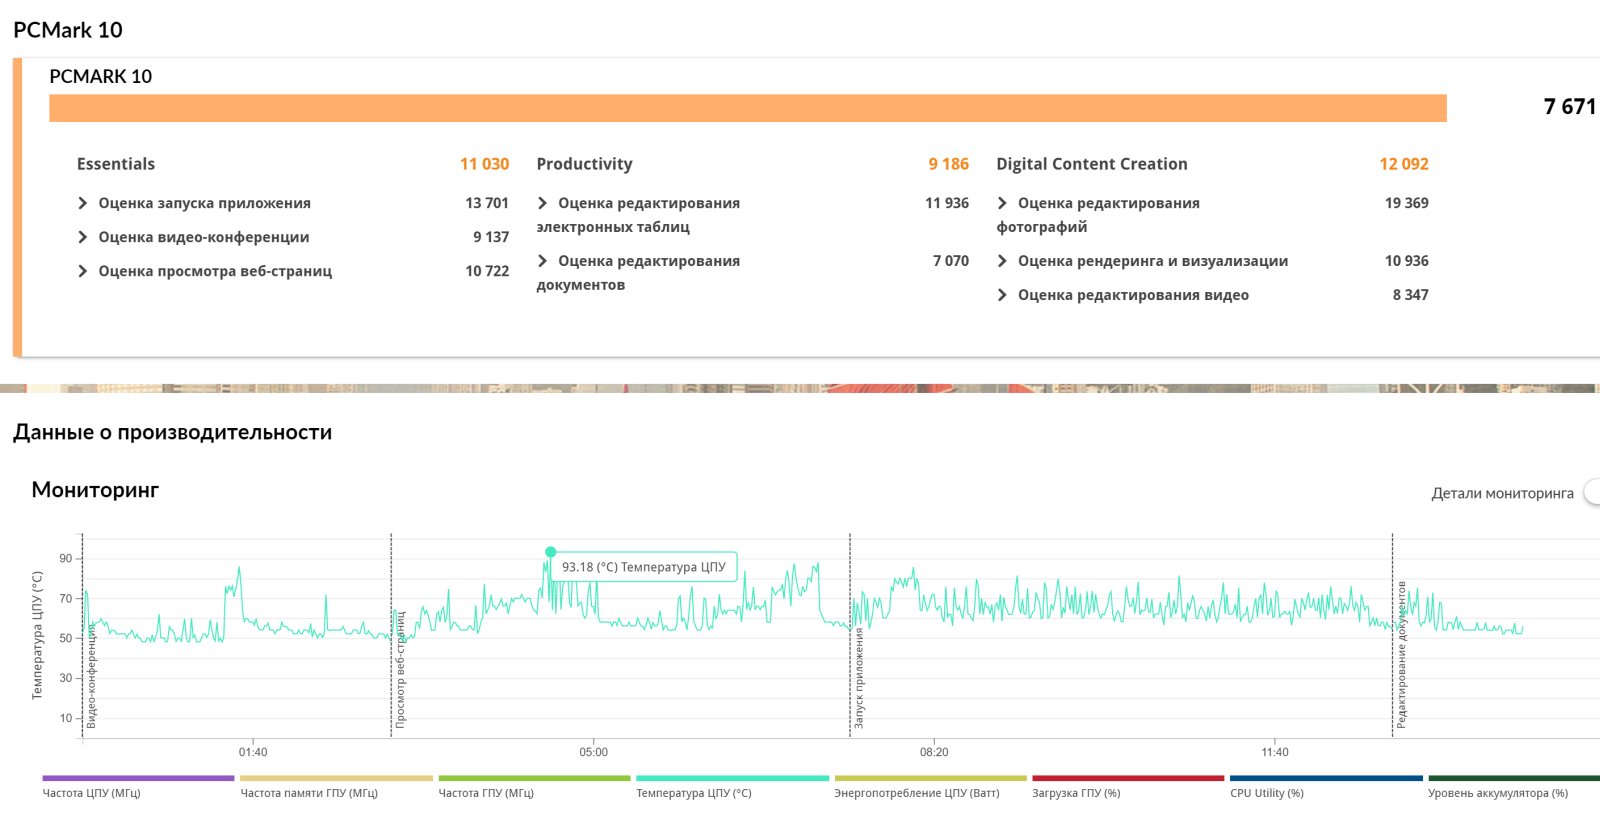
Task: Click the Просмотр веб-страниц timeline marker
Action: click(400, 670)
